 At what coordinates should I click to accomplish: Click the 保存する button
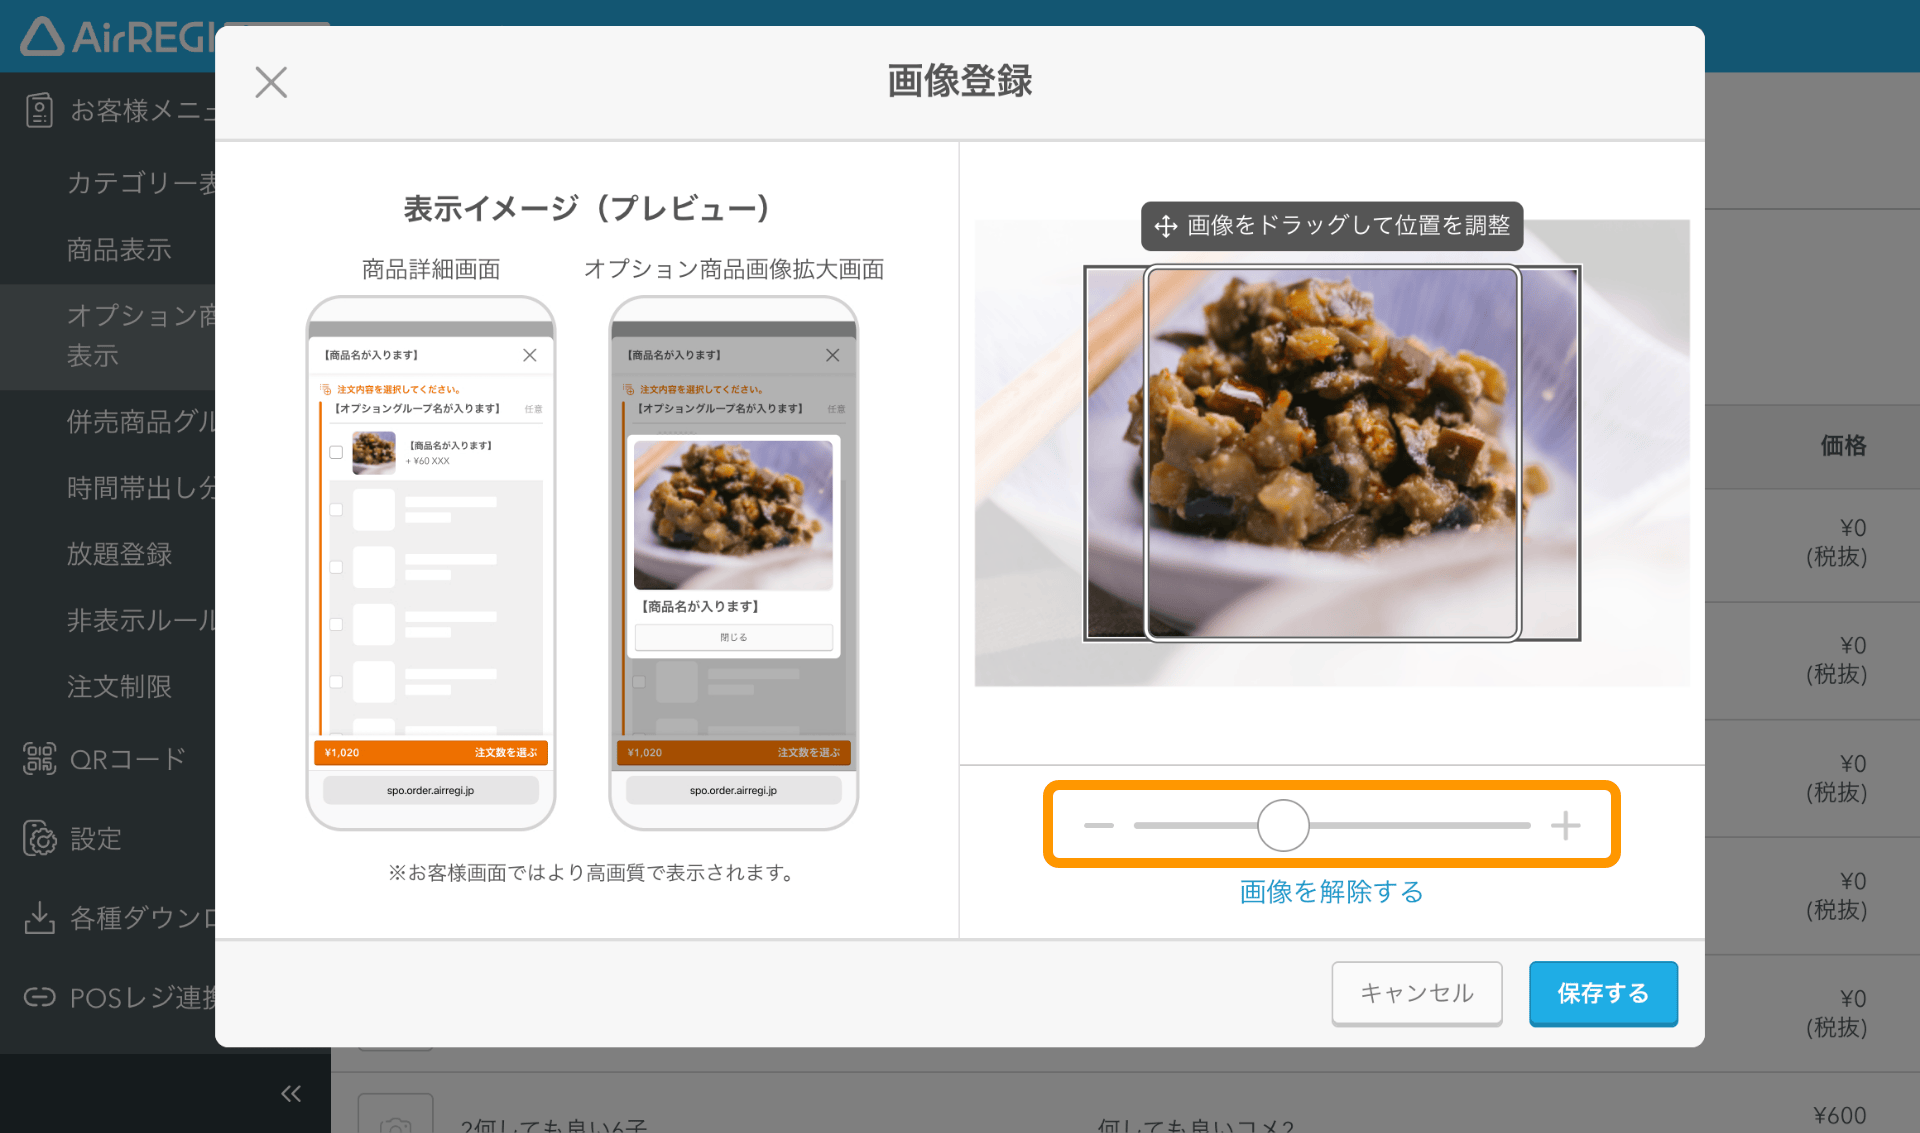click(x=1603, y=993)
